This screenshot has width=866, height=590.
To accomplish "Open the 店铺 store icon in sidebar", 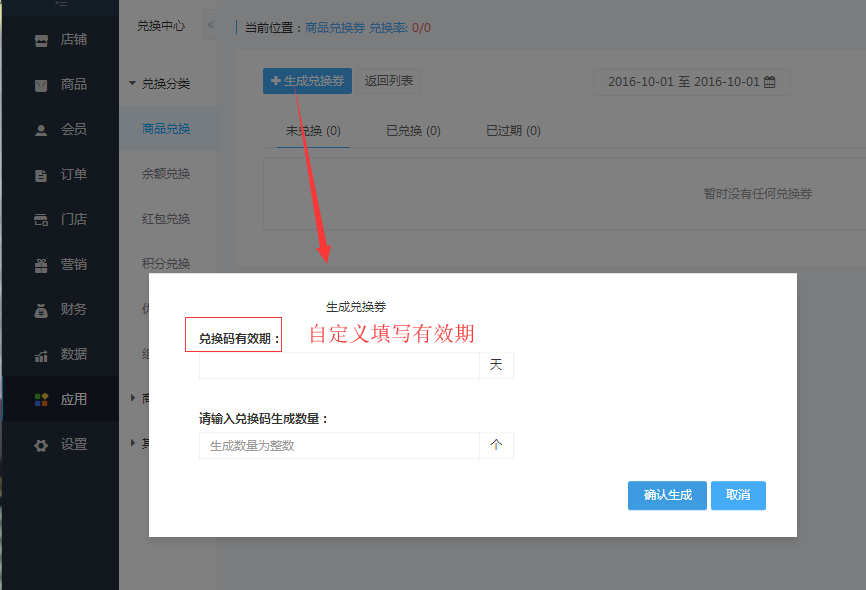I will click(41, 40).
